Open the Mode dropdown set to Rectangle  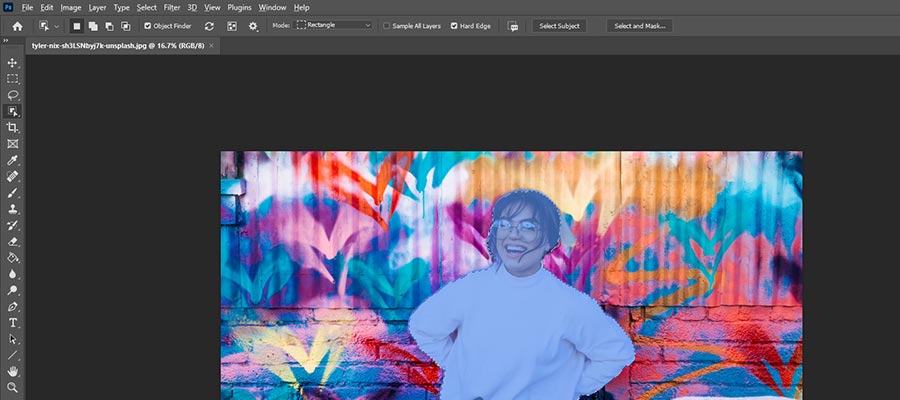[x=334, y=25]
